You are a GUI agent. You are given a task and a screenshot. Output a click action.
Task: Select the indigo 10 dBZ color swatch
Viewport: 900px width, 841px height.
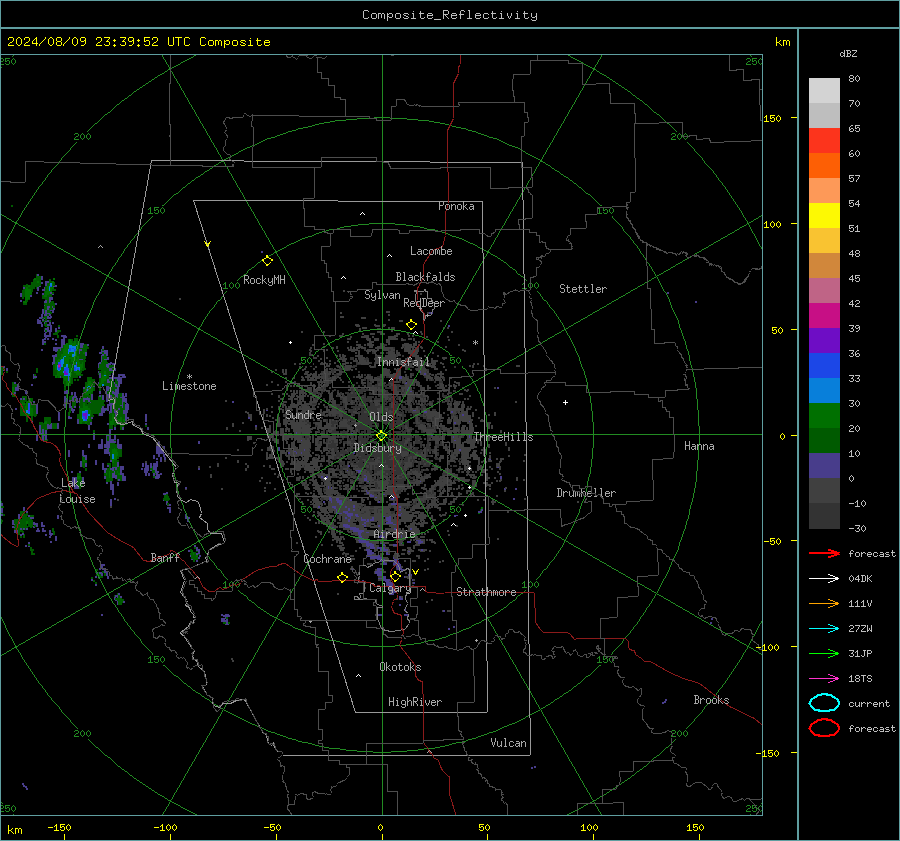824,466
